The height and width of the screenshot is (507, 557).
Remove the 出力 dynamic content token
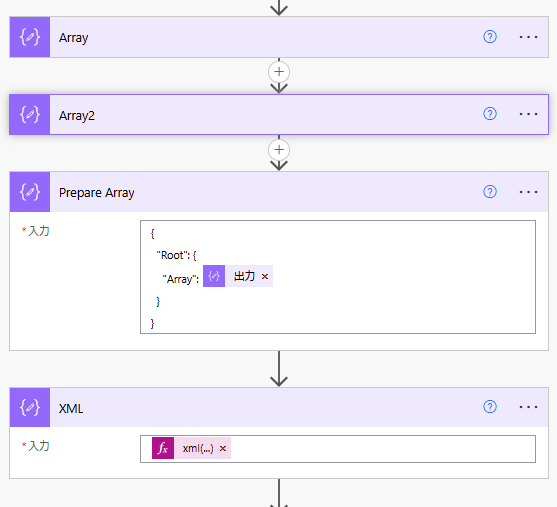click(x=265, y=276)
